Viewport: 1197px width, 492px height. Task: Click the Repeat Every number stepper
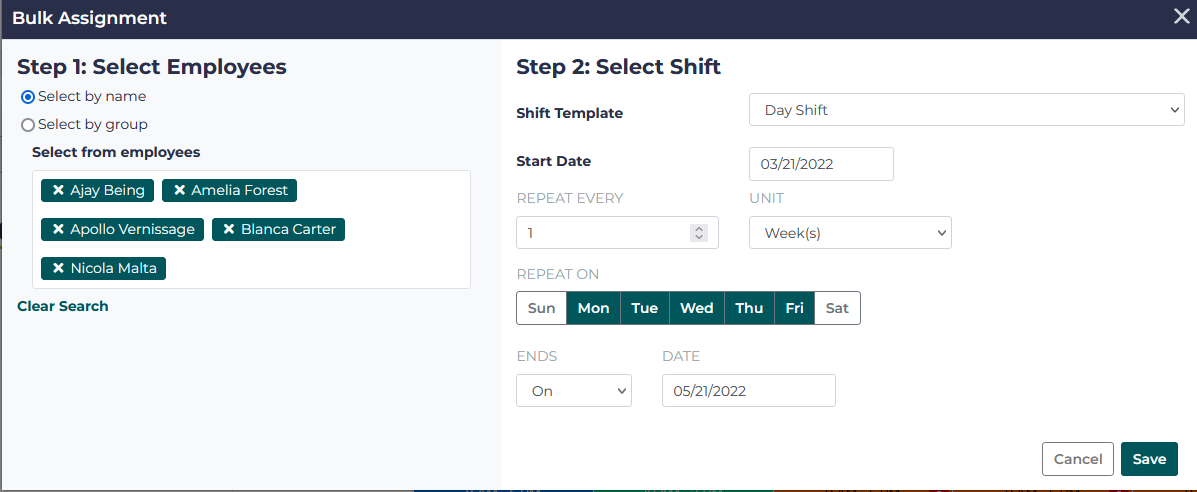pos(699,232)
